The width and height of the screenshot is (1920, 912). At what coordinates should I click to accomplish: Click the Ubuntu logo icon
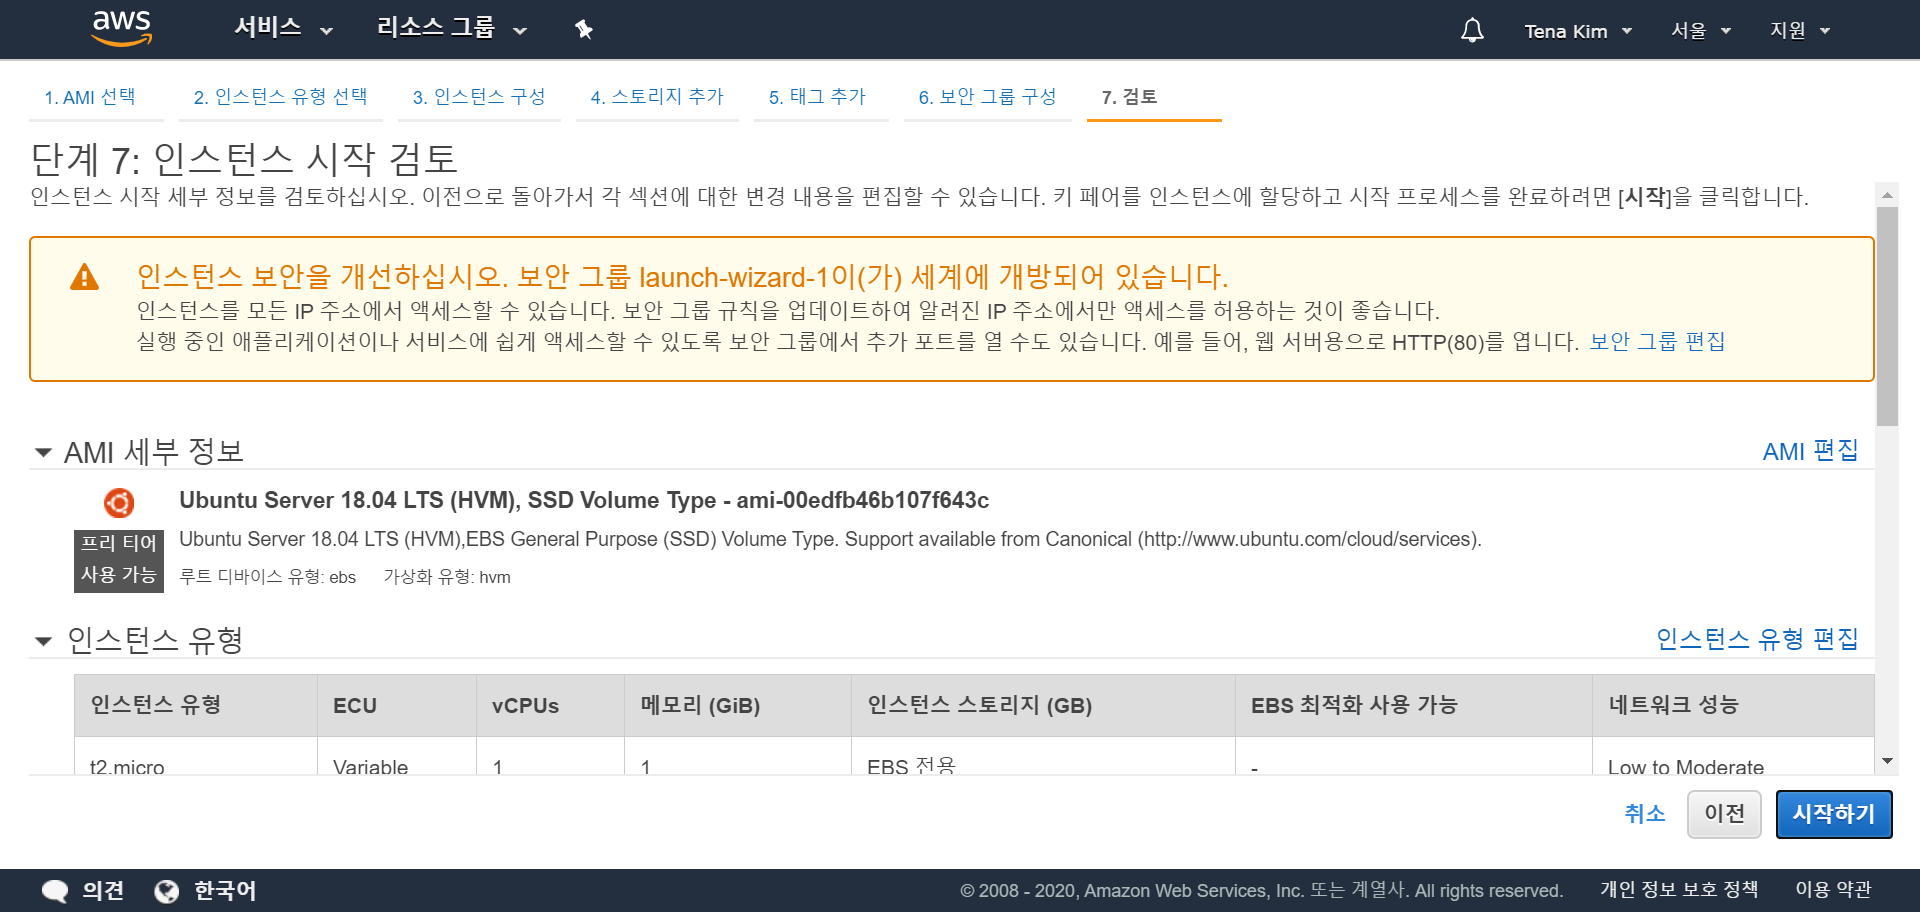coord(119,502)
